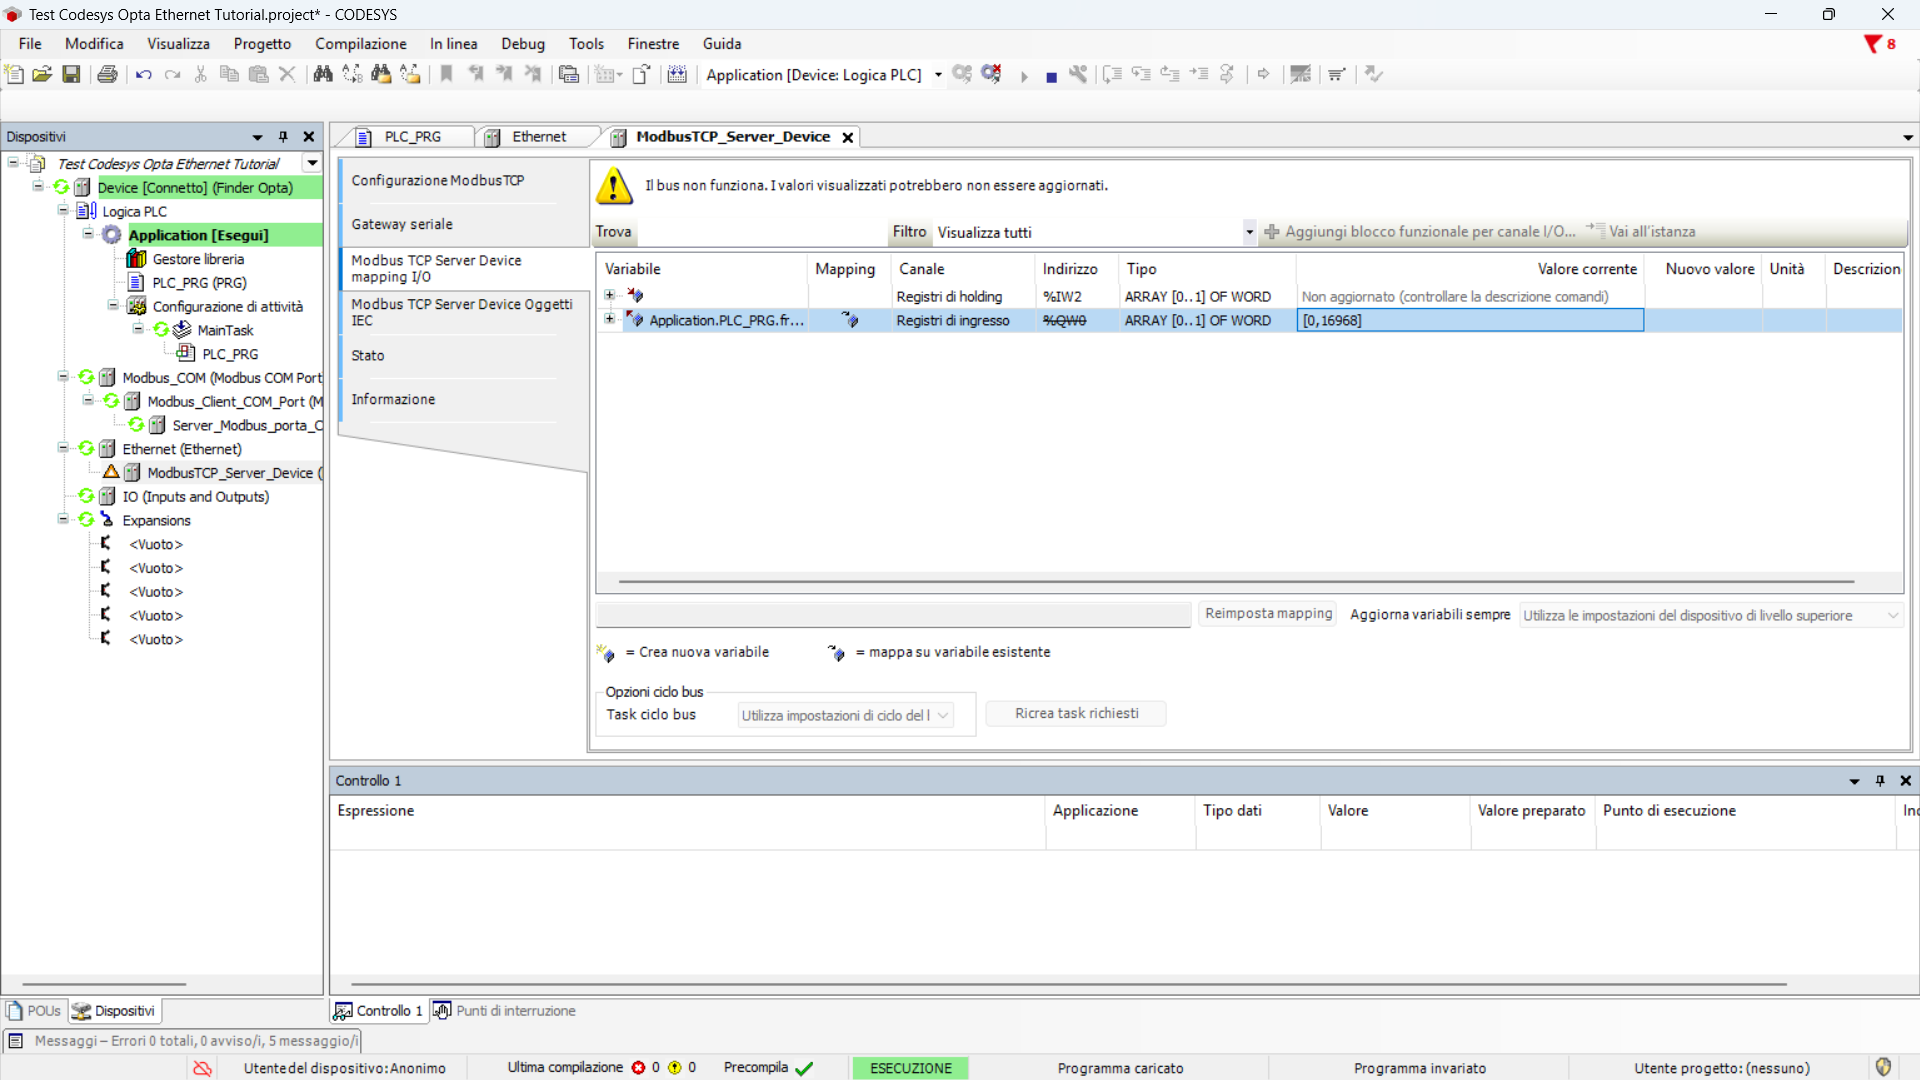The image size is (1920, 1080).
Task: Click the Ricrea task richiesti button
Action: 1076,713
